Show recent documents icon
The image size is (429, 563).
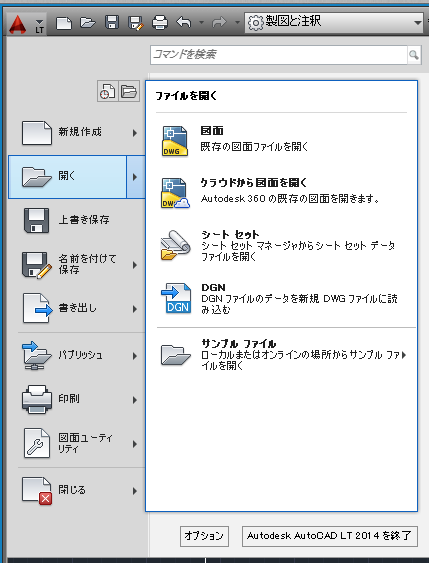[x=107, y=91]
